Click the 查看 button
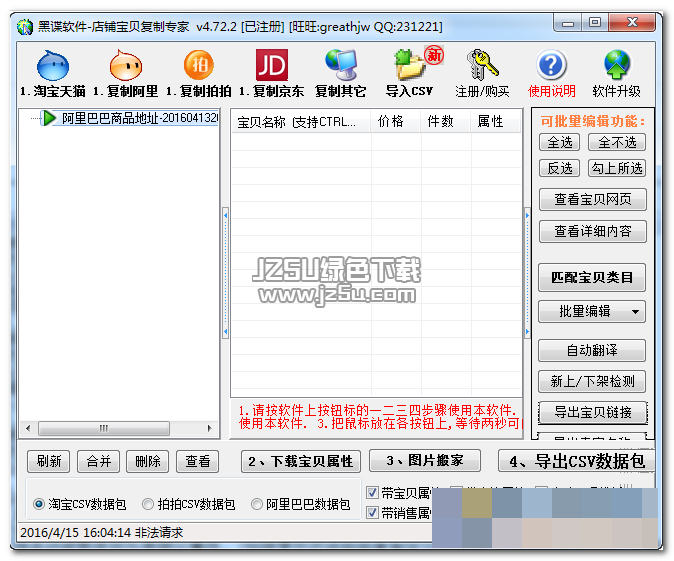 [x=198, y=461]
